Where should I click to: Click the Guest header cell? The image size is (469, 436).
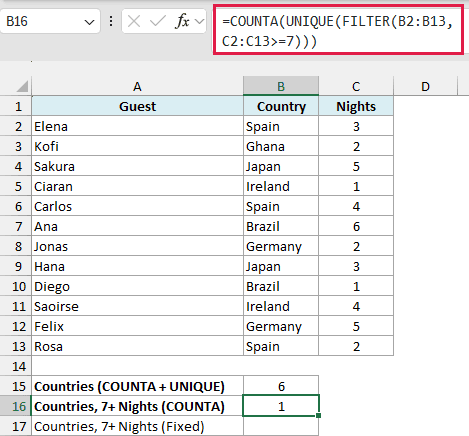tap(137, 106)
